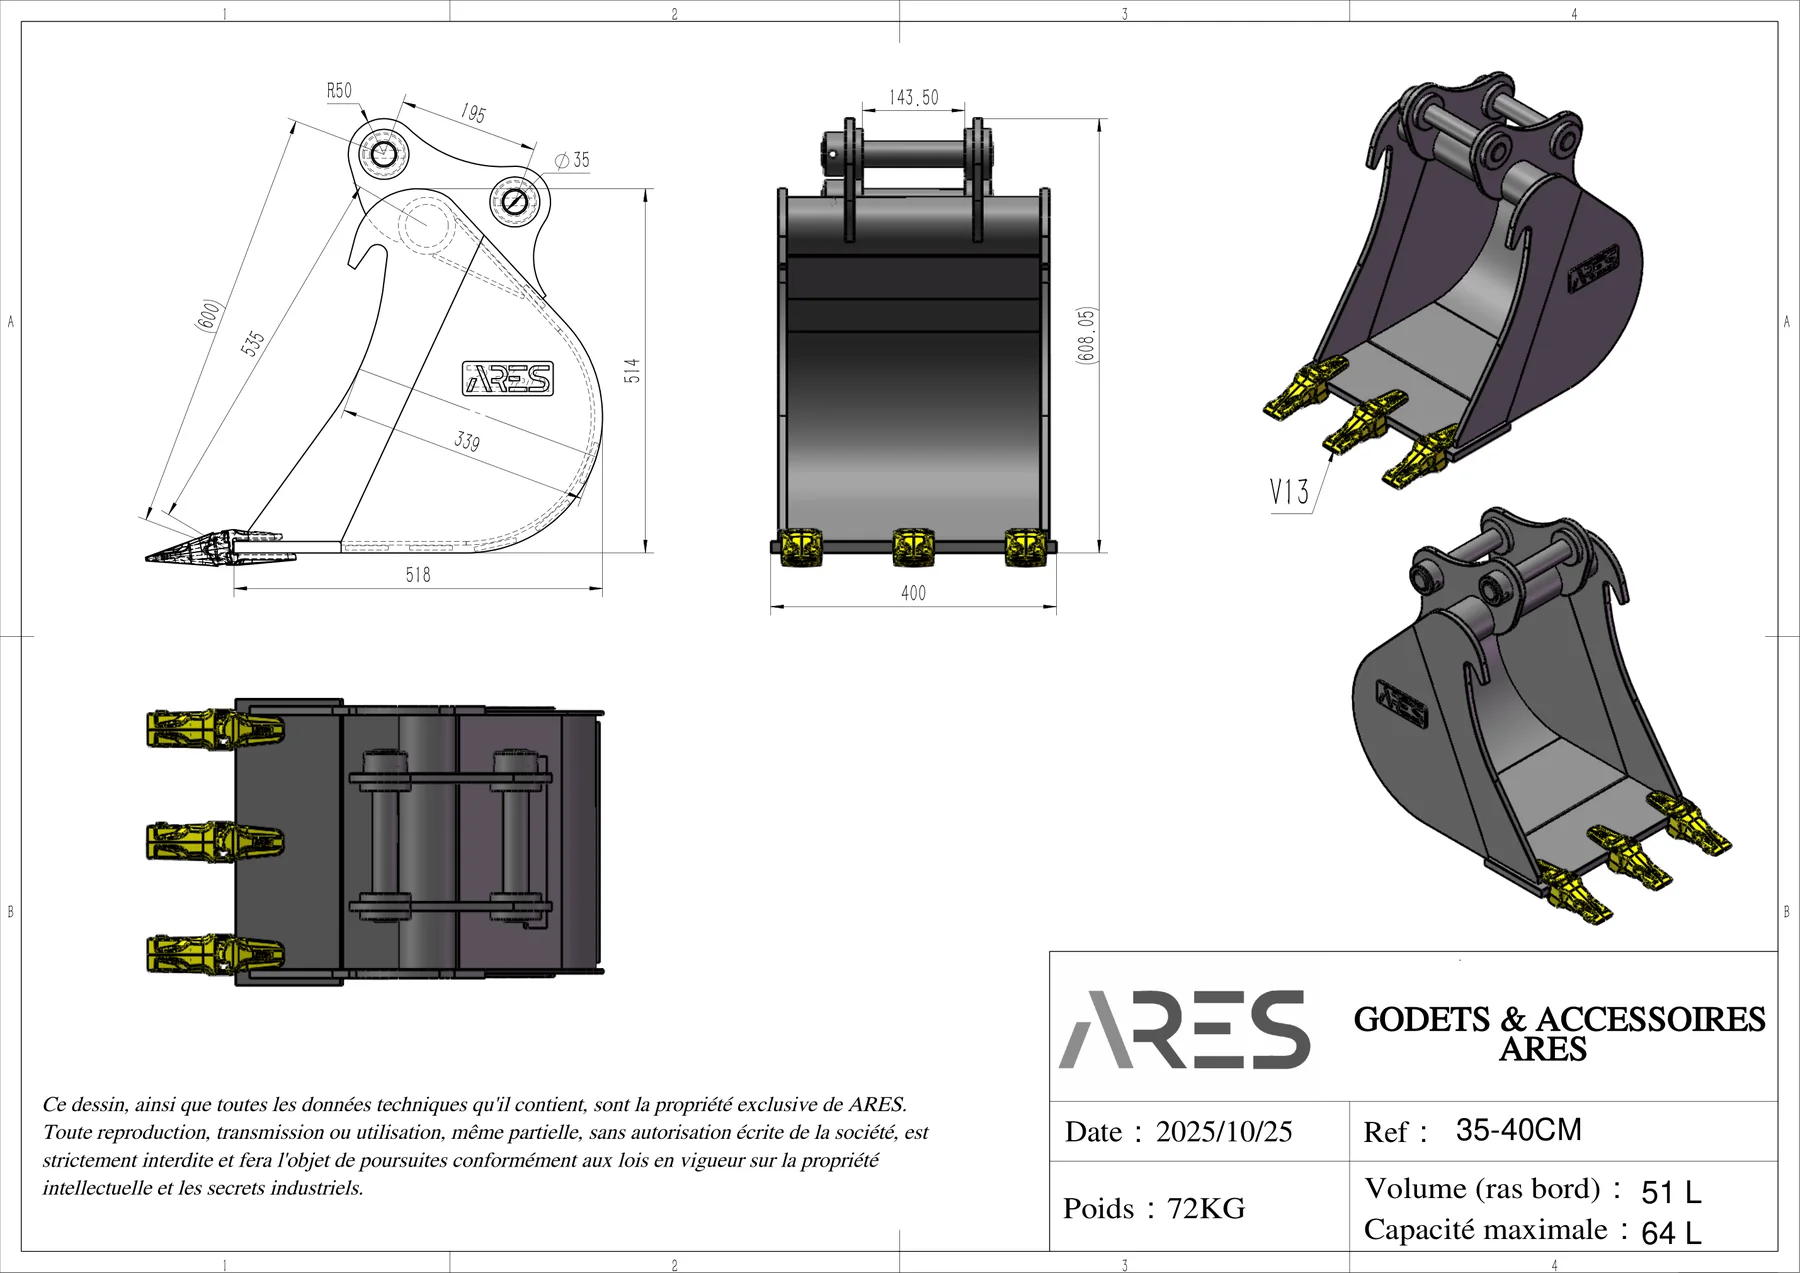Click the 64 L maximum capacity value
The height and width of the screenshot is (1273, 1800).
click(1671, 1233)
